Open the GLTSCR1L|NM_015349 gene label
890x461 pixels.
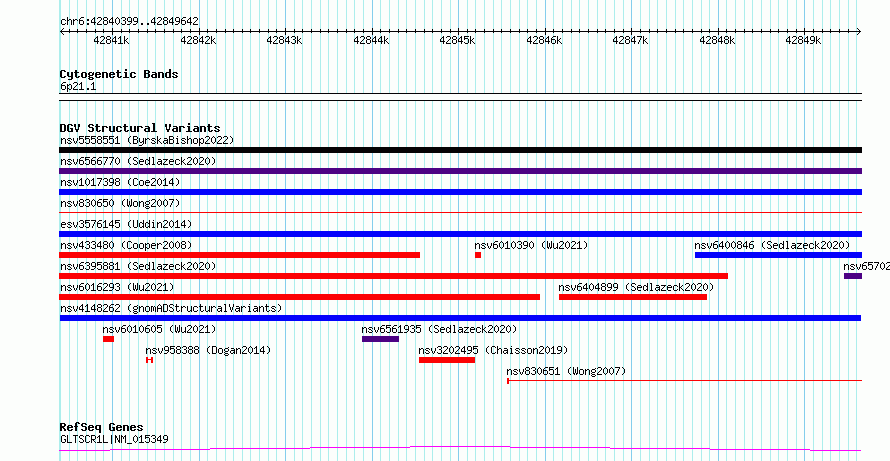click(114, 439)
